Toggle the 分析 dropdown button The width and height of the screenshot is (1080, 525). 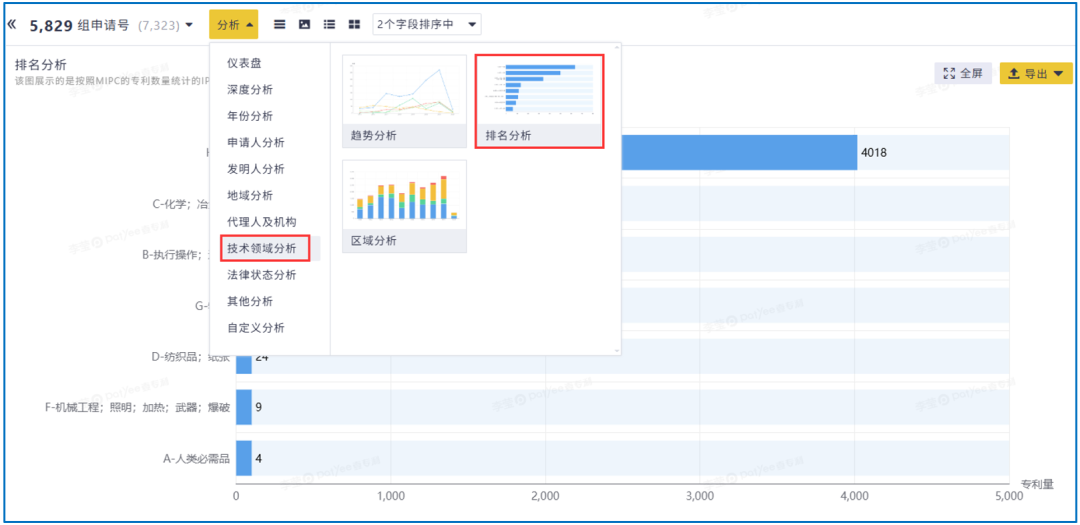pyautogui.click(x=234, y=25)
